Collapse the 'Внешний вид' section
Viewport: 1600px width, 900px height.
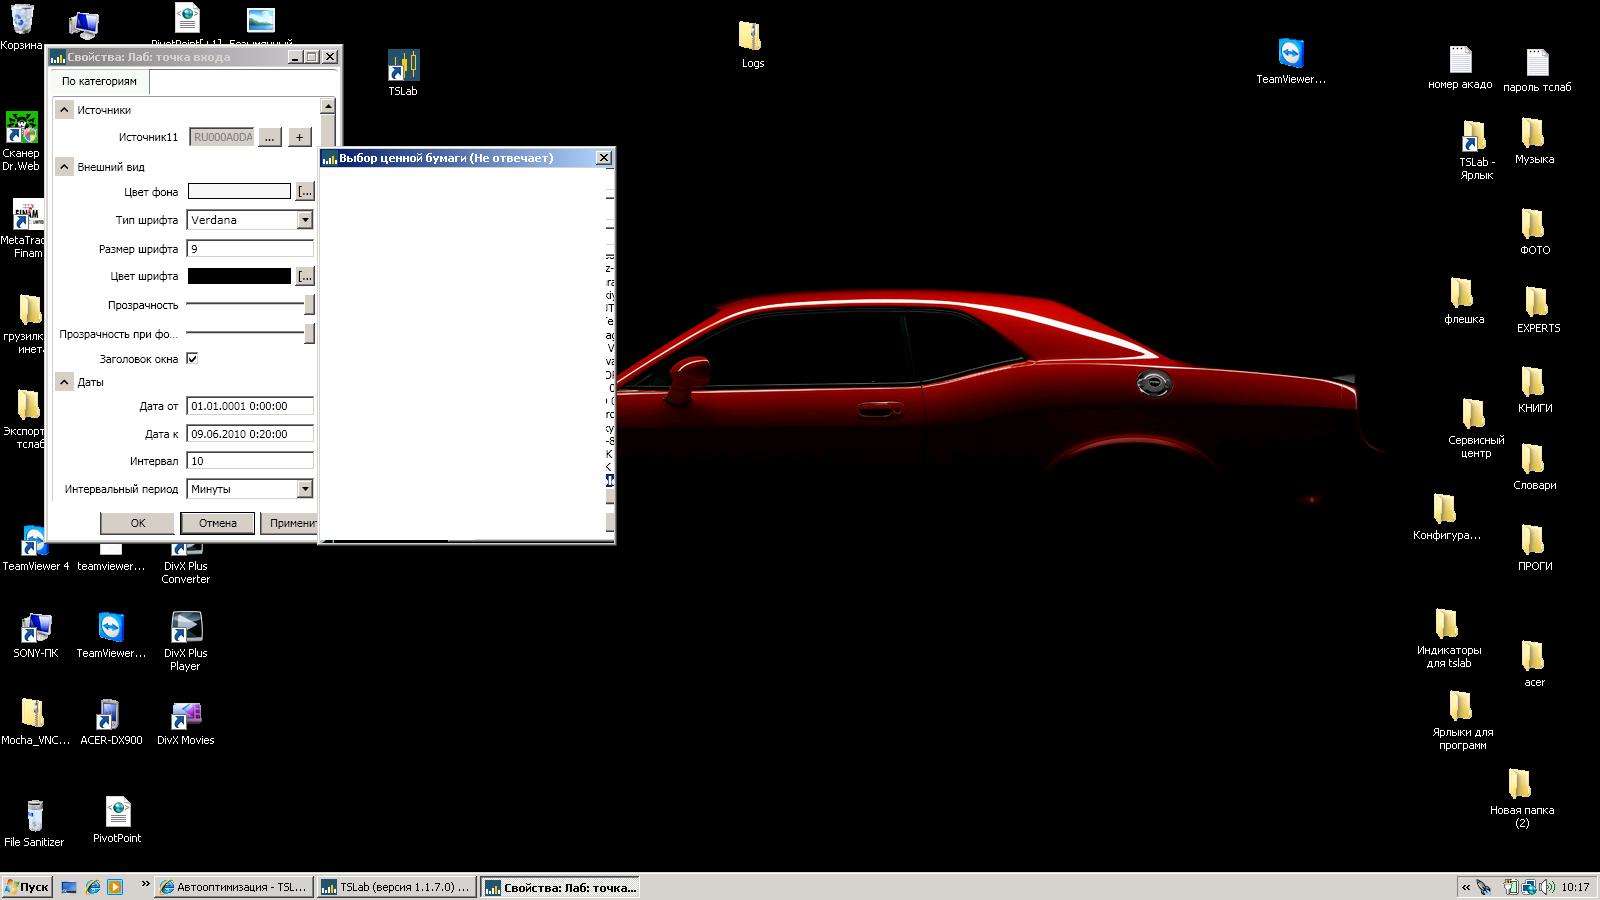coord(64,167)
